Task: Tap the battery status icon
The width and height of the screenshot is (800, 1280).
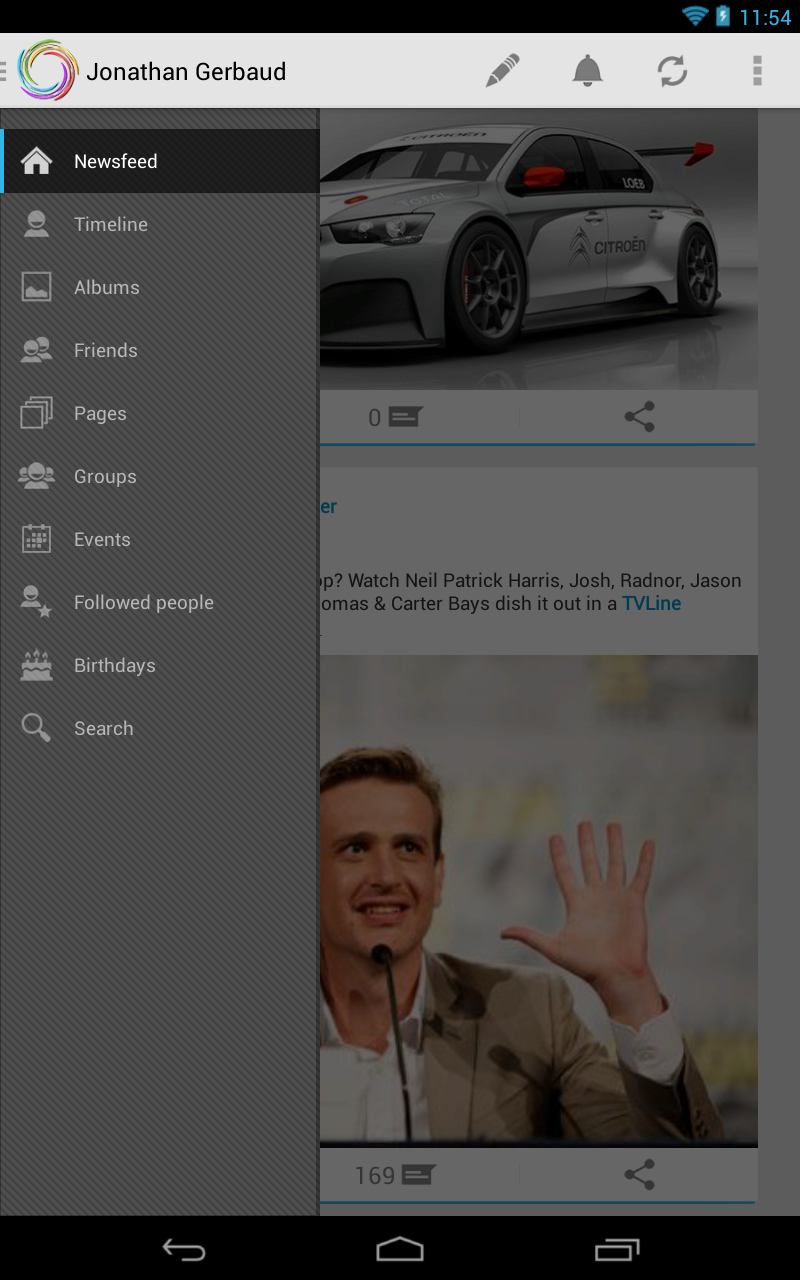Action: [x=723, y=16]
